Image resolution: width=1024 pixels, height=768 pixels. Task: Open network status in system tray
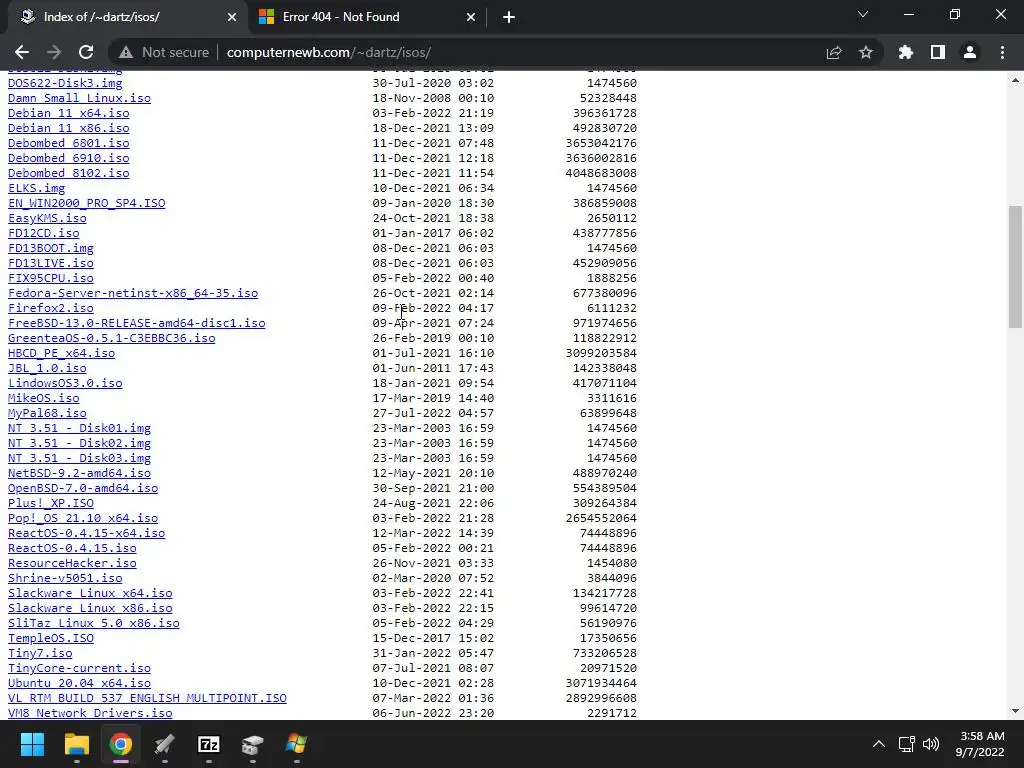tap(906, 744)
